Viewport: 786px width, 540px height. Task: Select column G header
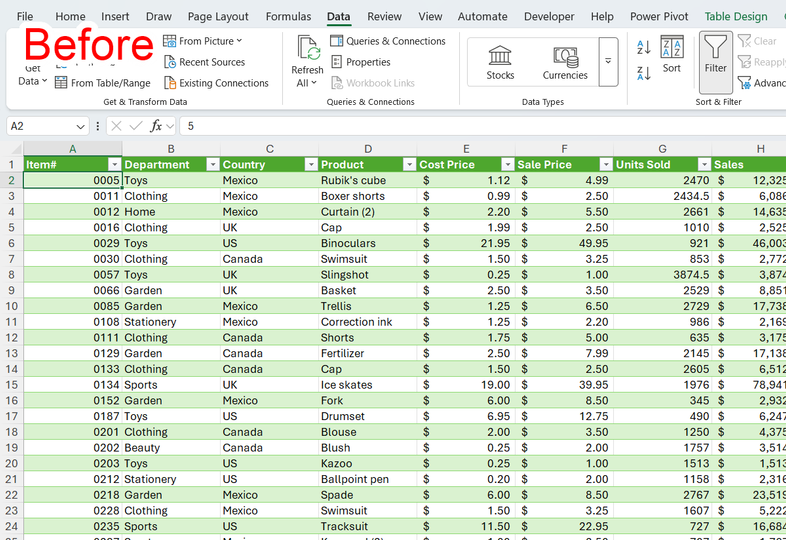click(662, 149)
